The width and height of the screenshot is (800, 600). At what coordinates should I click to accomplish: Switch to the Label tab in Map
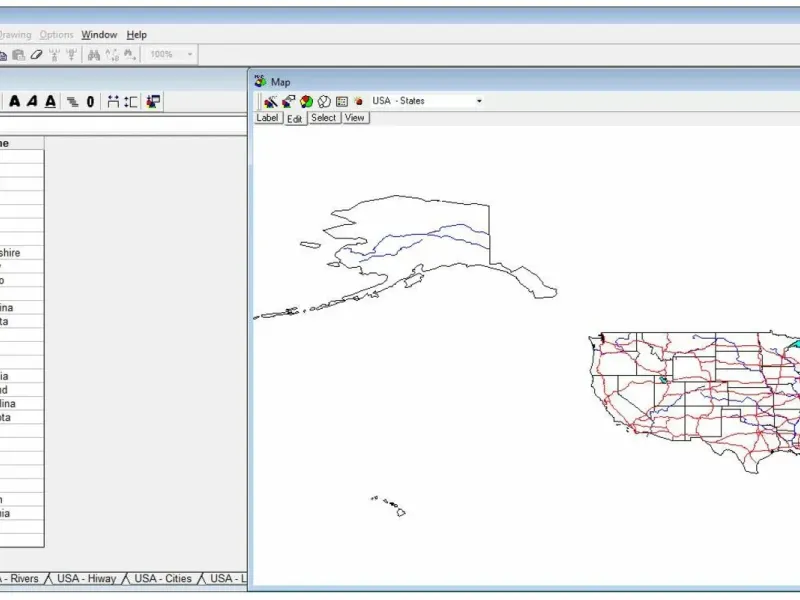(x=267, y=118)
